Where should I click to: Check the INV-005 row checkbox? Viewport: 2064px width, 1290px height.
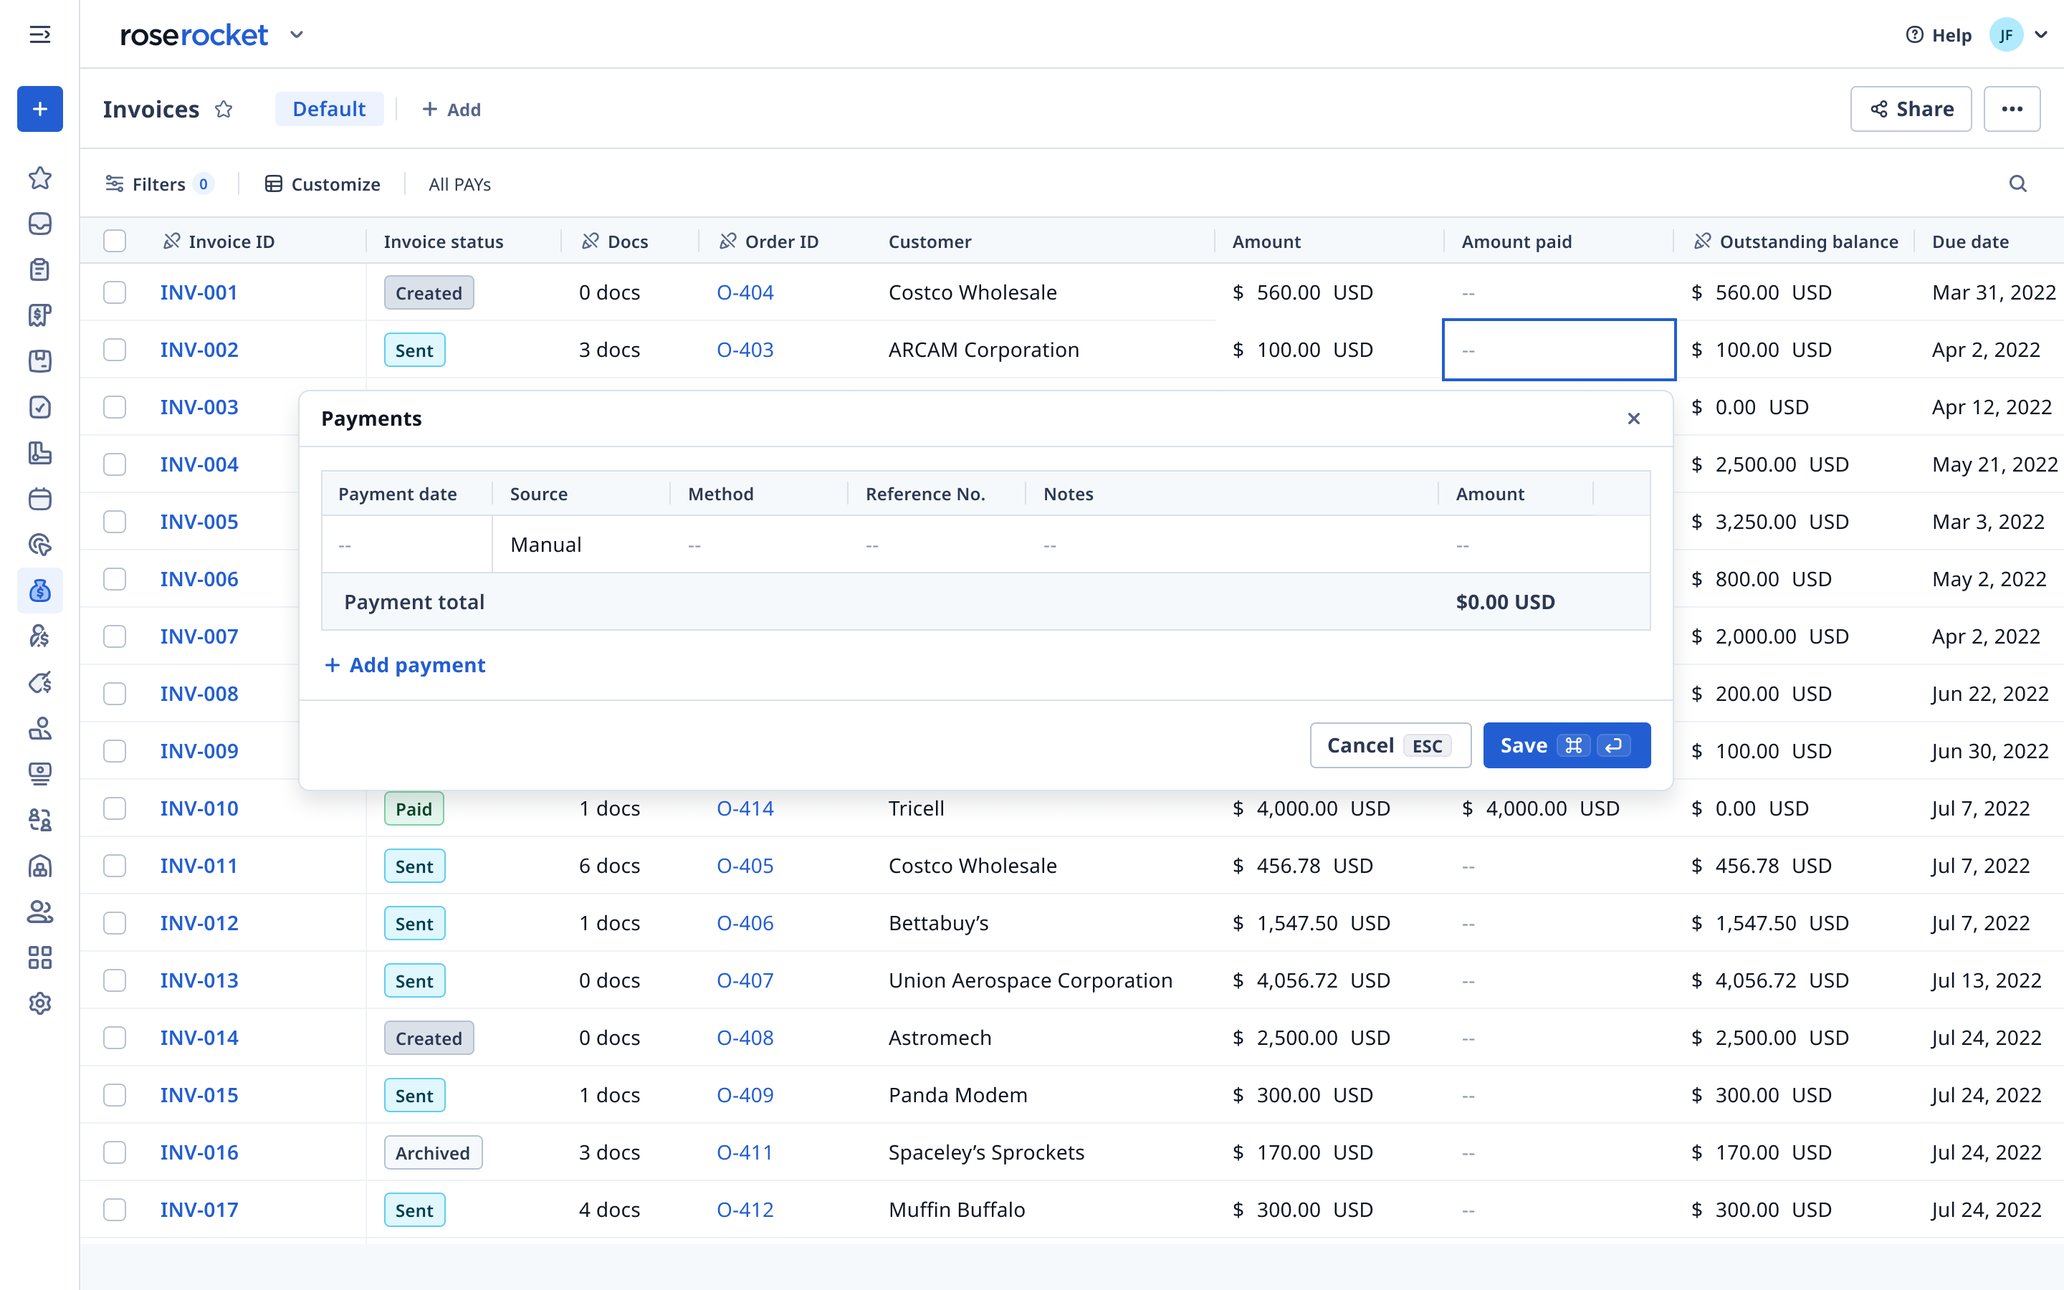click(x=115, y=522)
